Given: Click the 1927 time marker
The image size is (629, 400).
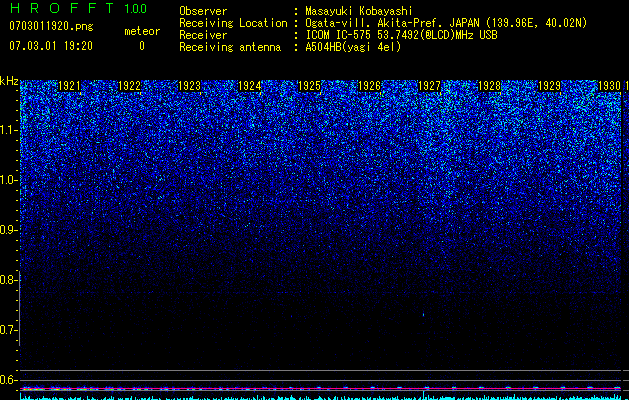Looking at the screenshot, I should (x=430, y=86).
